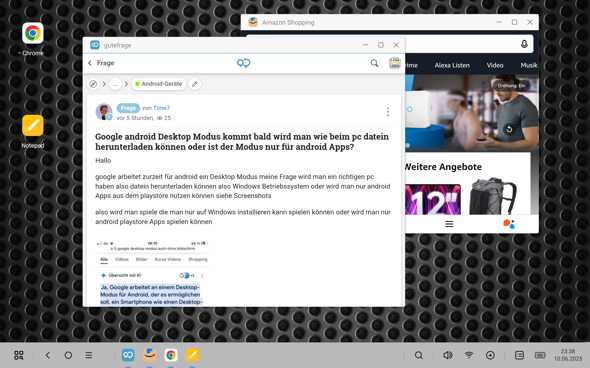Click the rotate icon on Amazon banner
The image size is (590, 368).
(x=509, y=129)
